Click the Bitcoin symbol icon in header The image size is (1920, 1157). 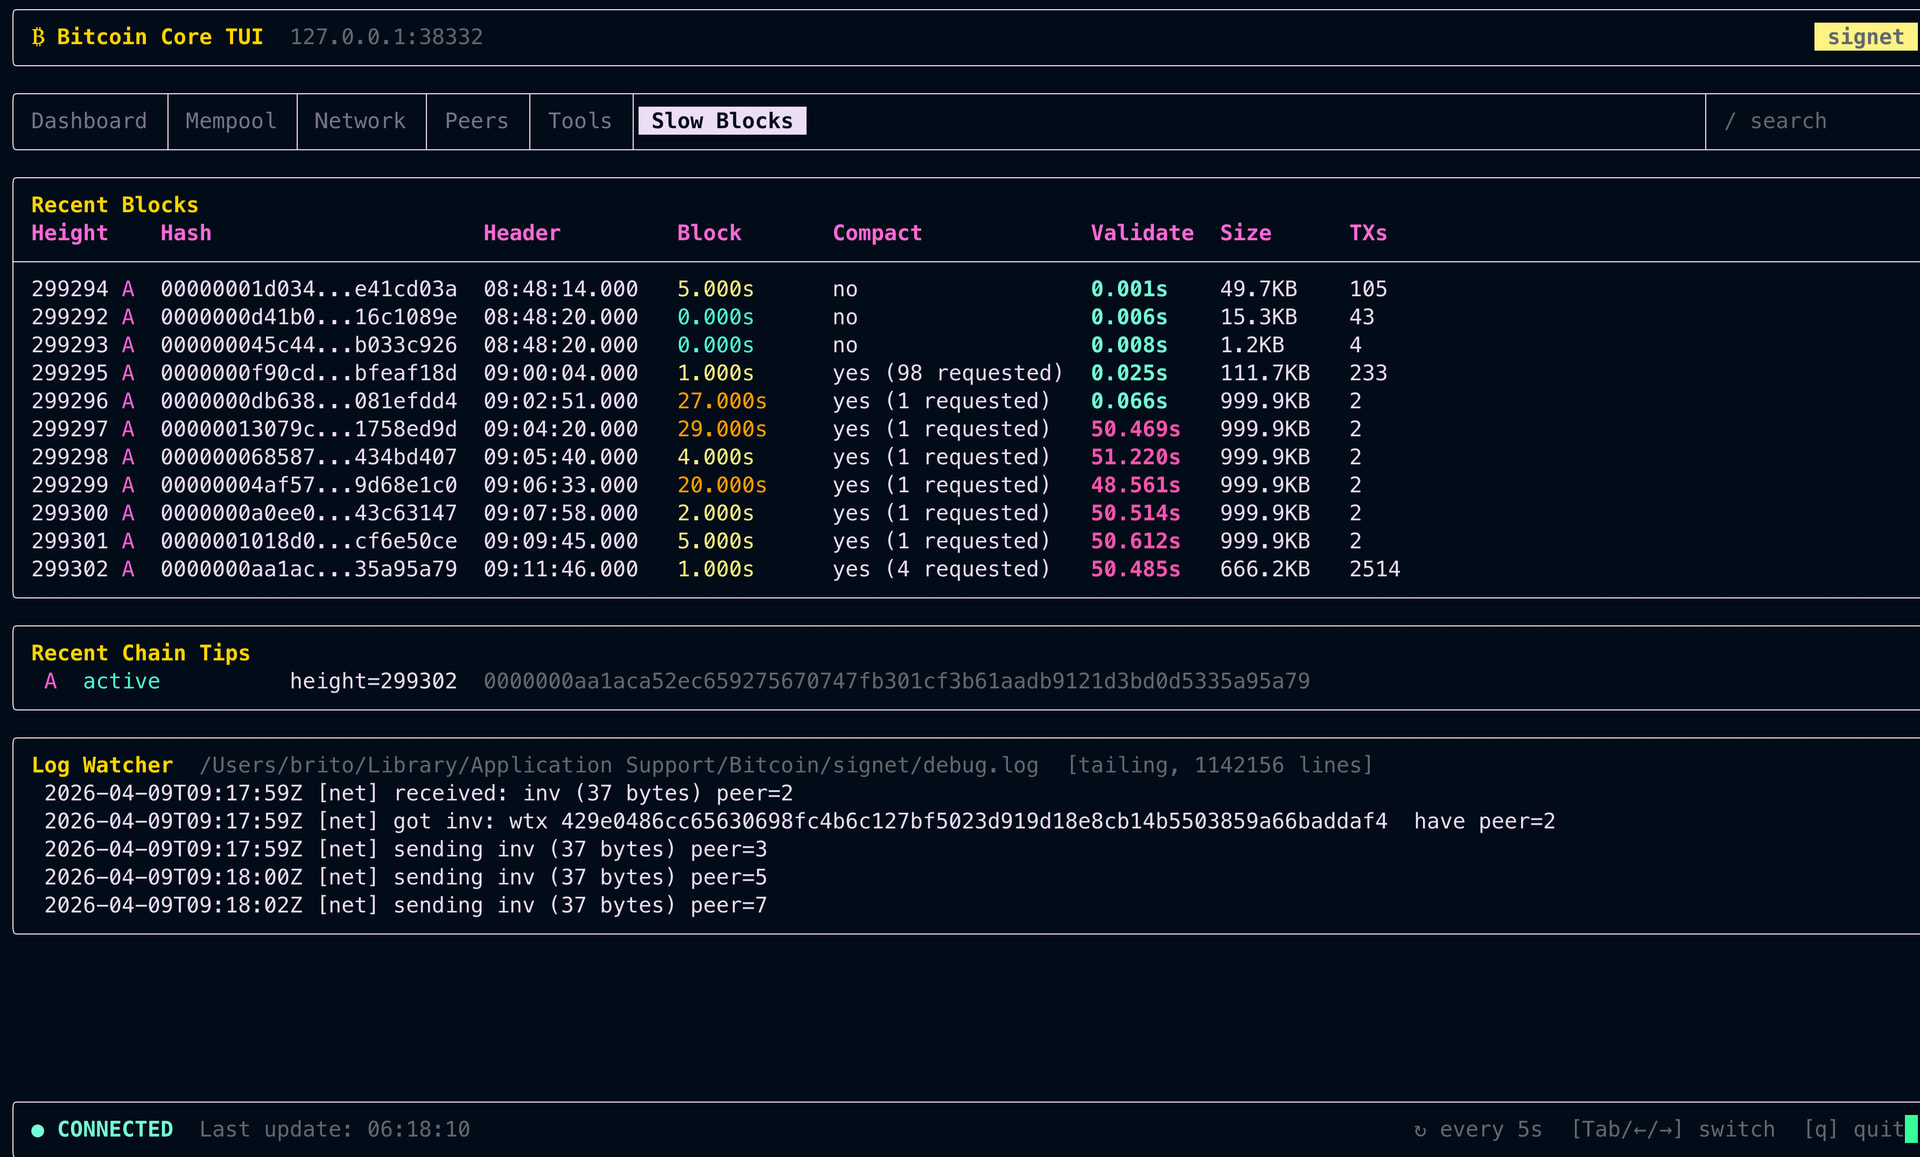tap(38, 37)
